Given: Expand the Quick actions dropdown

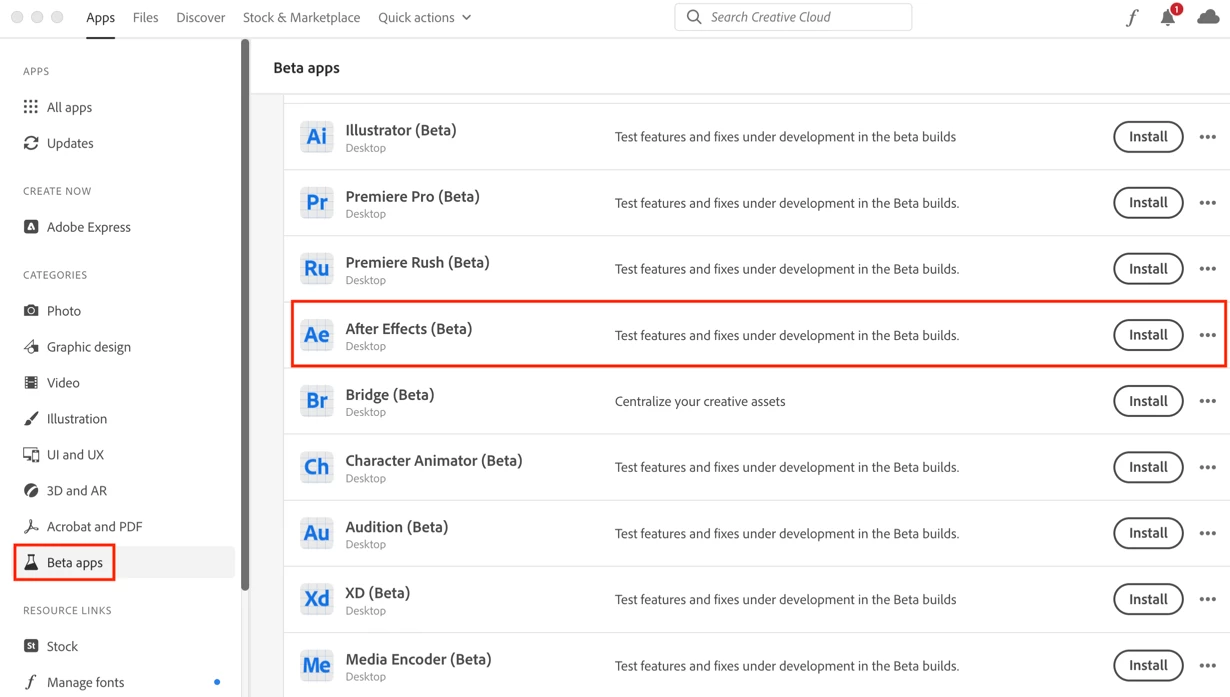Looking at the screenshot, I should (425, 17).
